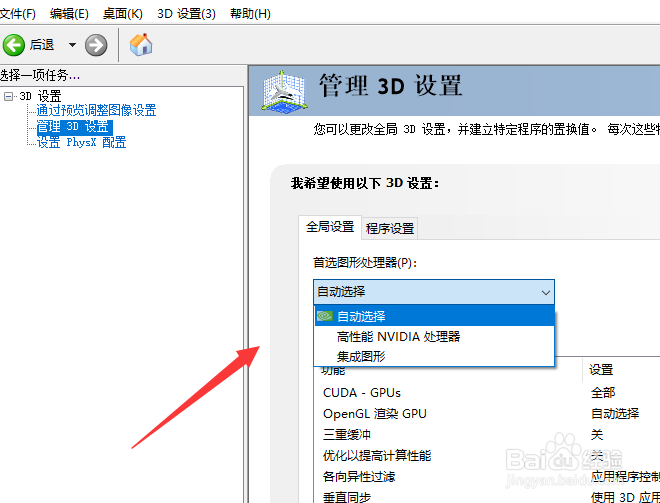The height and width of the screenshot is (503, 660).
Task: Select the 垂直同步 row
Action: (x=487, y=497)
